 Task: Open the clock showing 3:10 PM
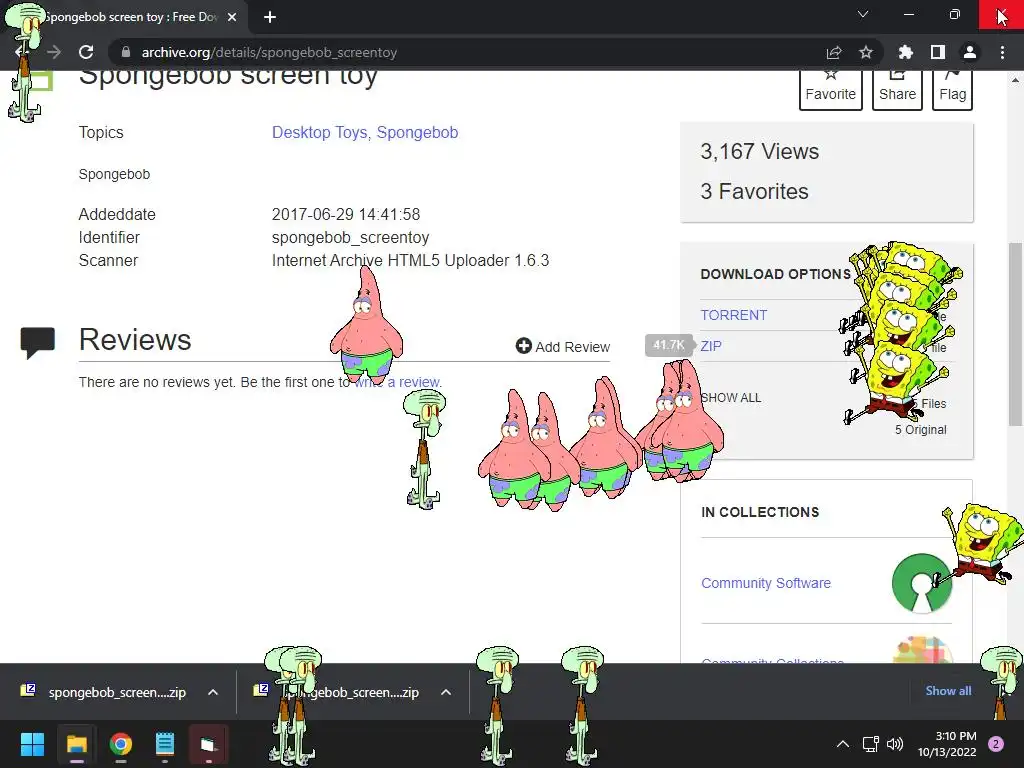[x=947, y=744]
